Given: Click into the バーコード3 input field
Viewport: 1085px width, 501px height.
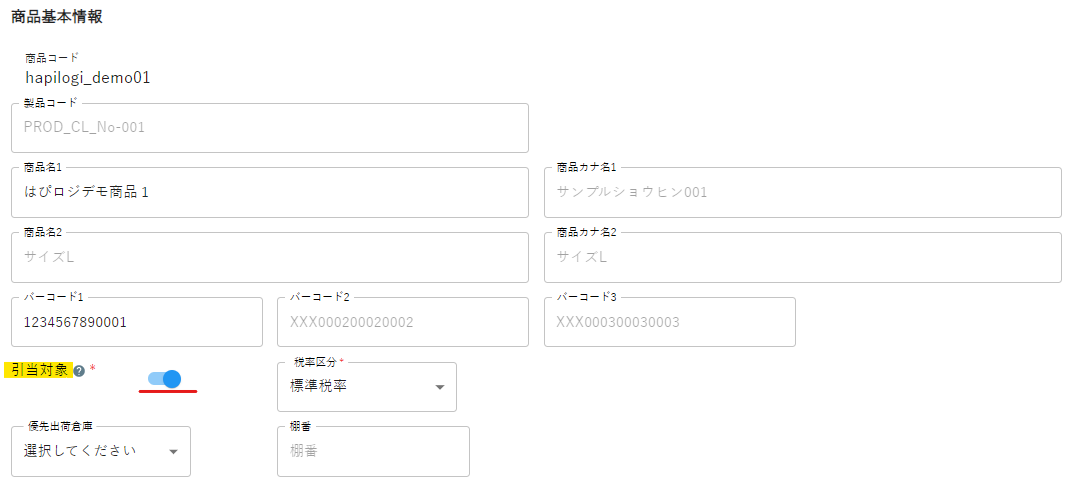Looking at the screenshot, I should [670, 322].
